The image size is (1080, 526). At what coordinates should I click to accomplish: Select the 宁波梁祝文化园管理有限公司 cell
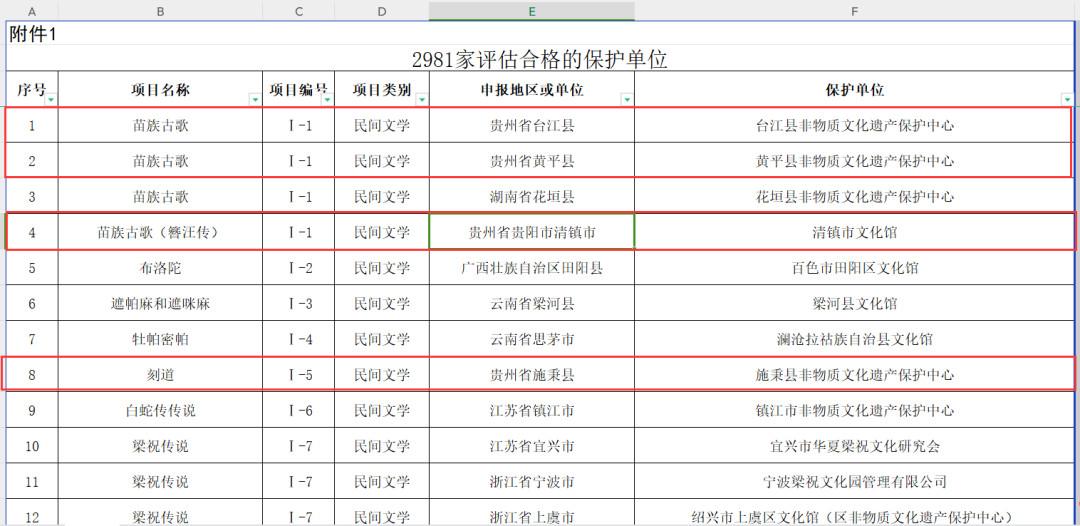pos(854,482)
